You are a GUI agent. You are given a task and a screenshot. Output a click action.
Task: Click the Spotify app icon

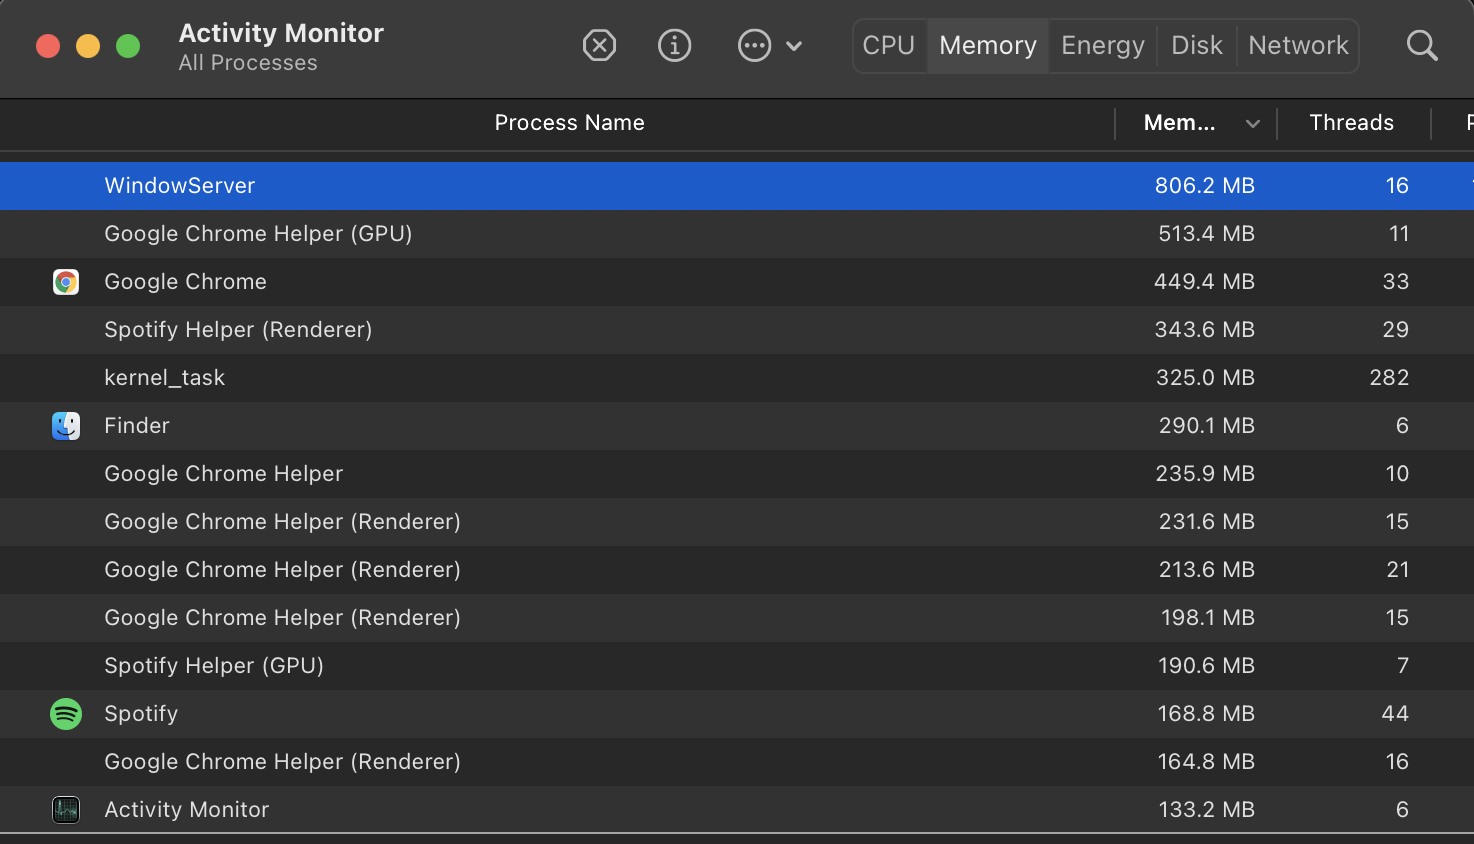point(66,714)
